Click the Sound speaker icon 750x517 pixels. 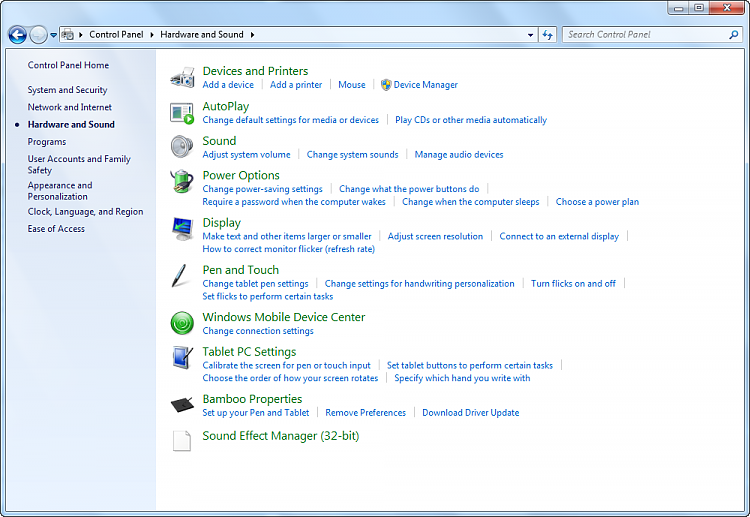point(182,146)
